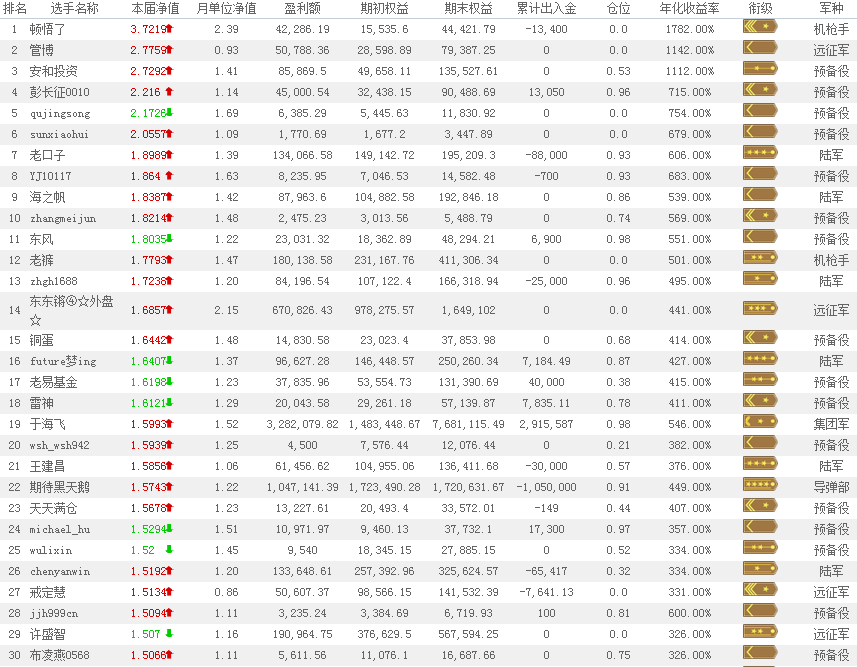Click the rank badge icon for future梦ing
The width and height of the screenshot is (857, 667).
[x=760, y=359]
